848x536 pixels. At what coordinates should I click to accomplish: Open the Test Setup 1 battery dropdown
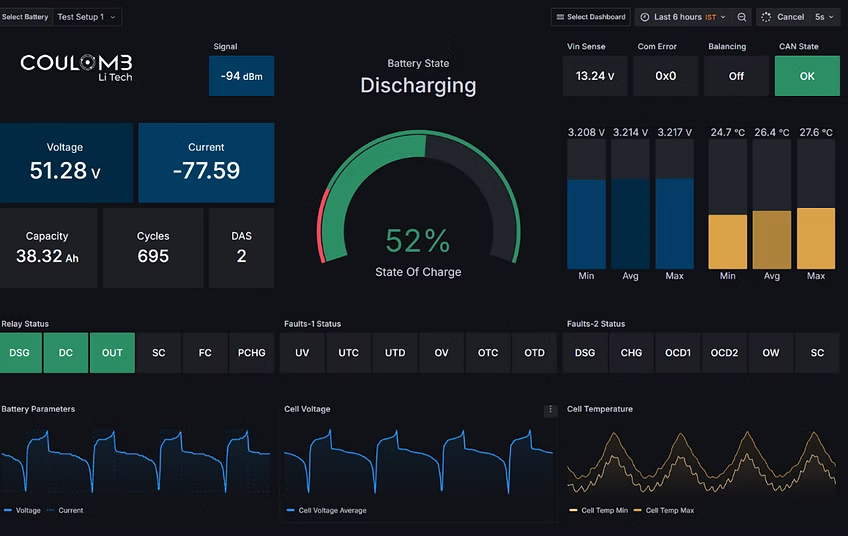[87, 17]
